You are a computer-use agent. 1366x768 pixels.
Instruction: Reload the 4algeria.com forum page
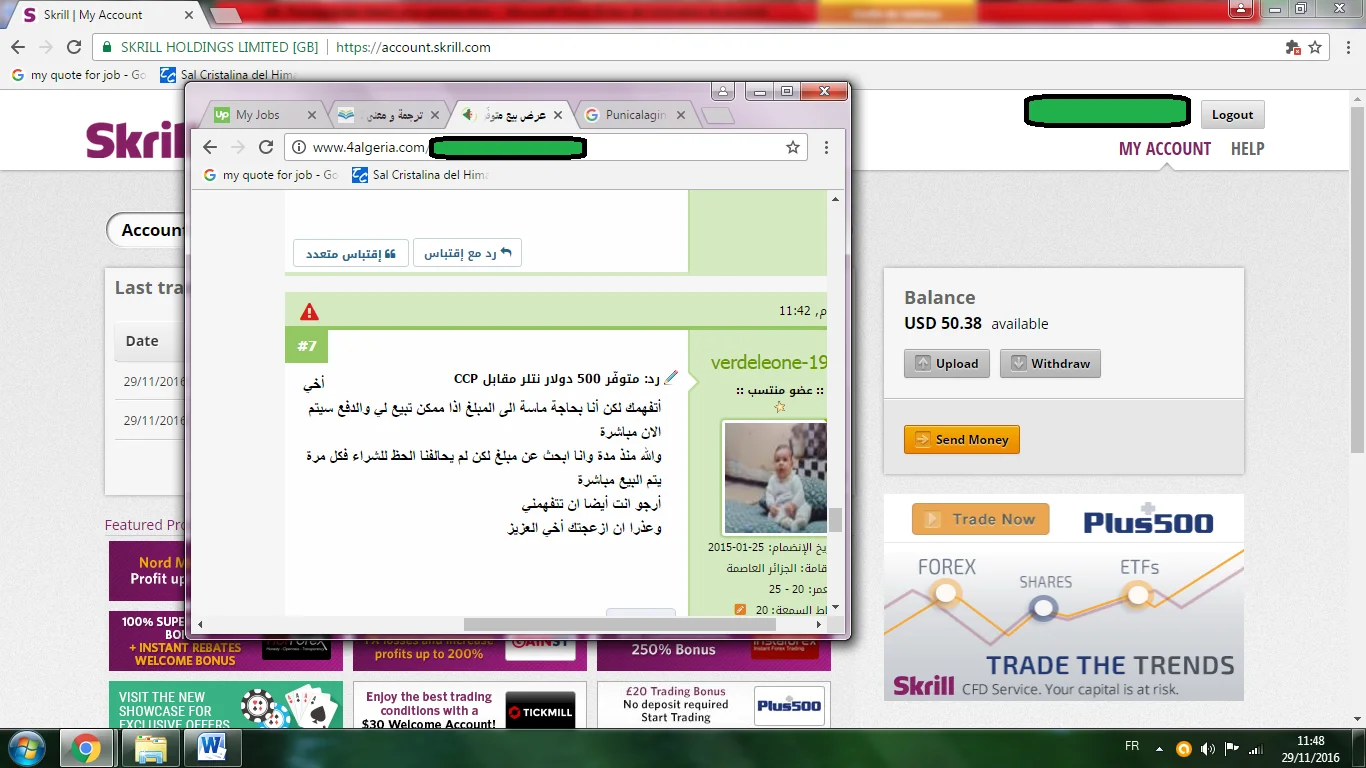[266, 147]
